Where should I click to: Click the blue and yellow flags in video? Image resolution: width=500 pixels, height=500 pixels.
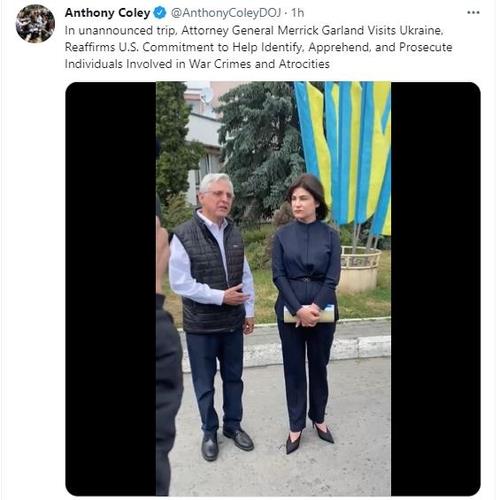[345, 157]
